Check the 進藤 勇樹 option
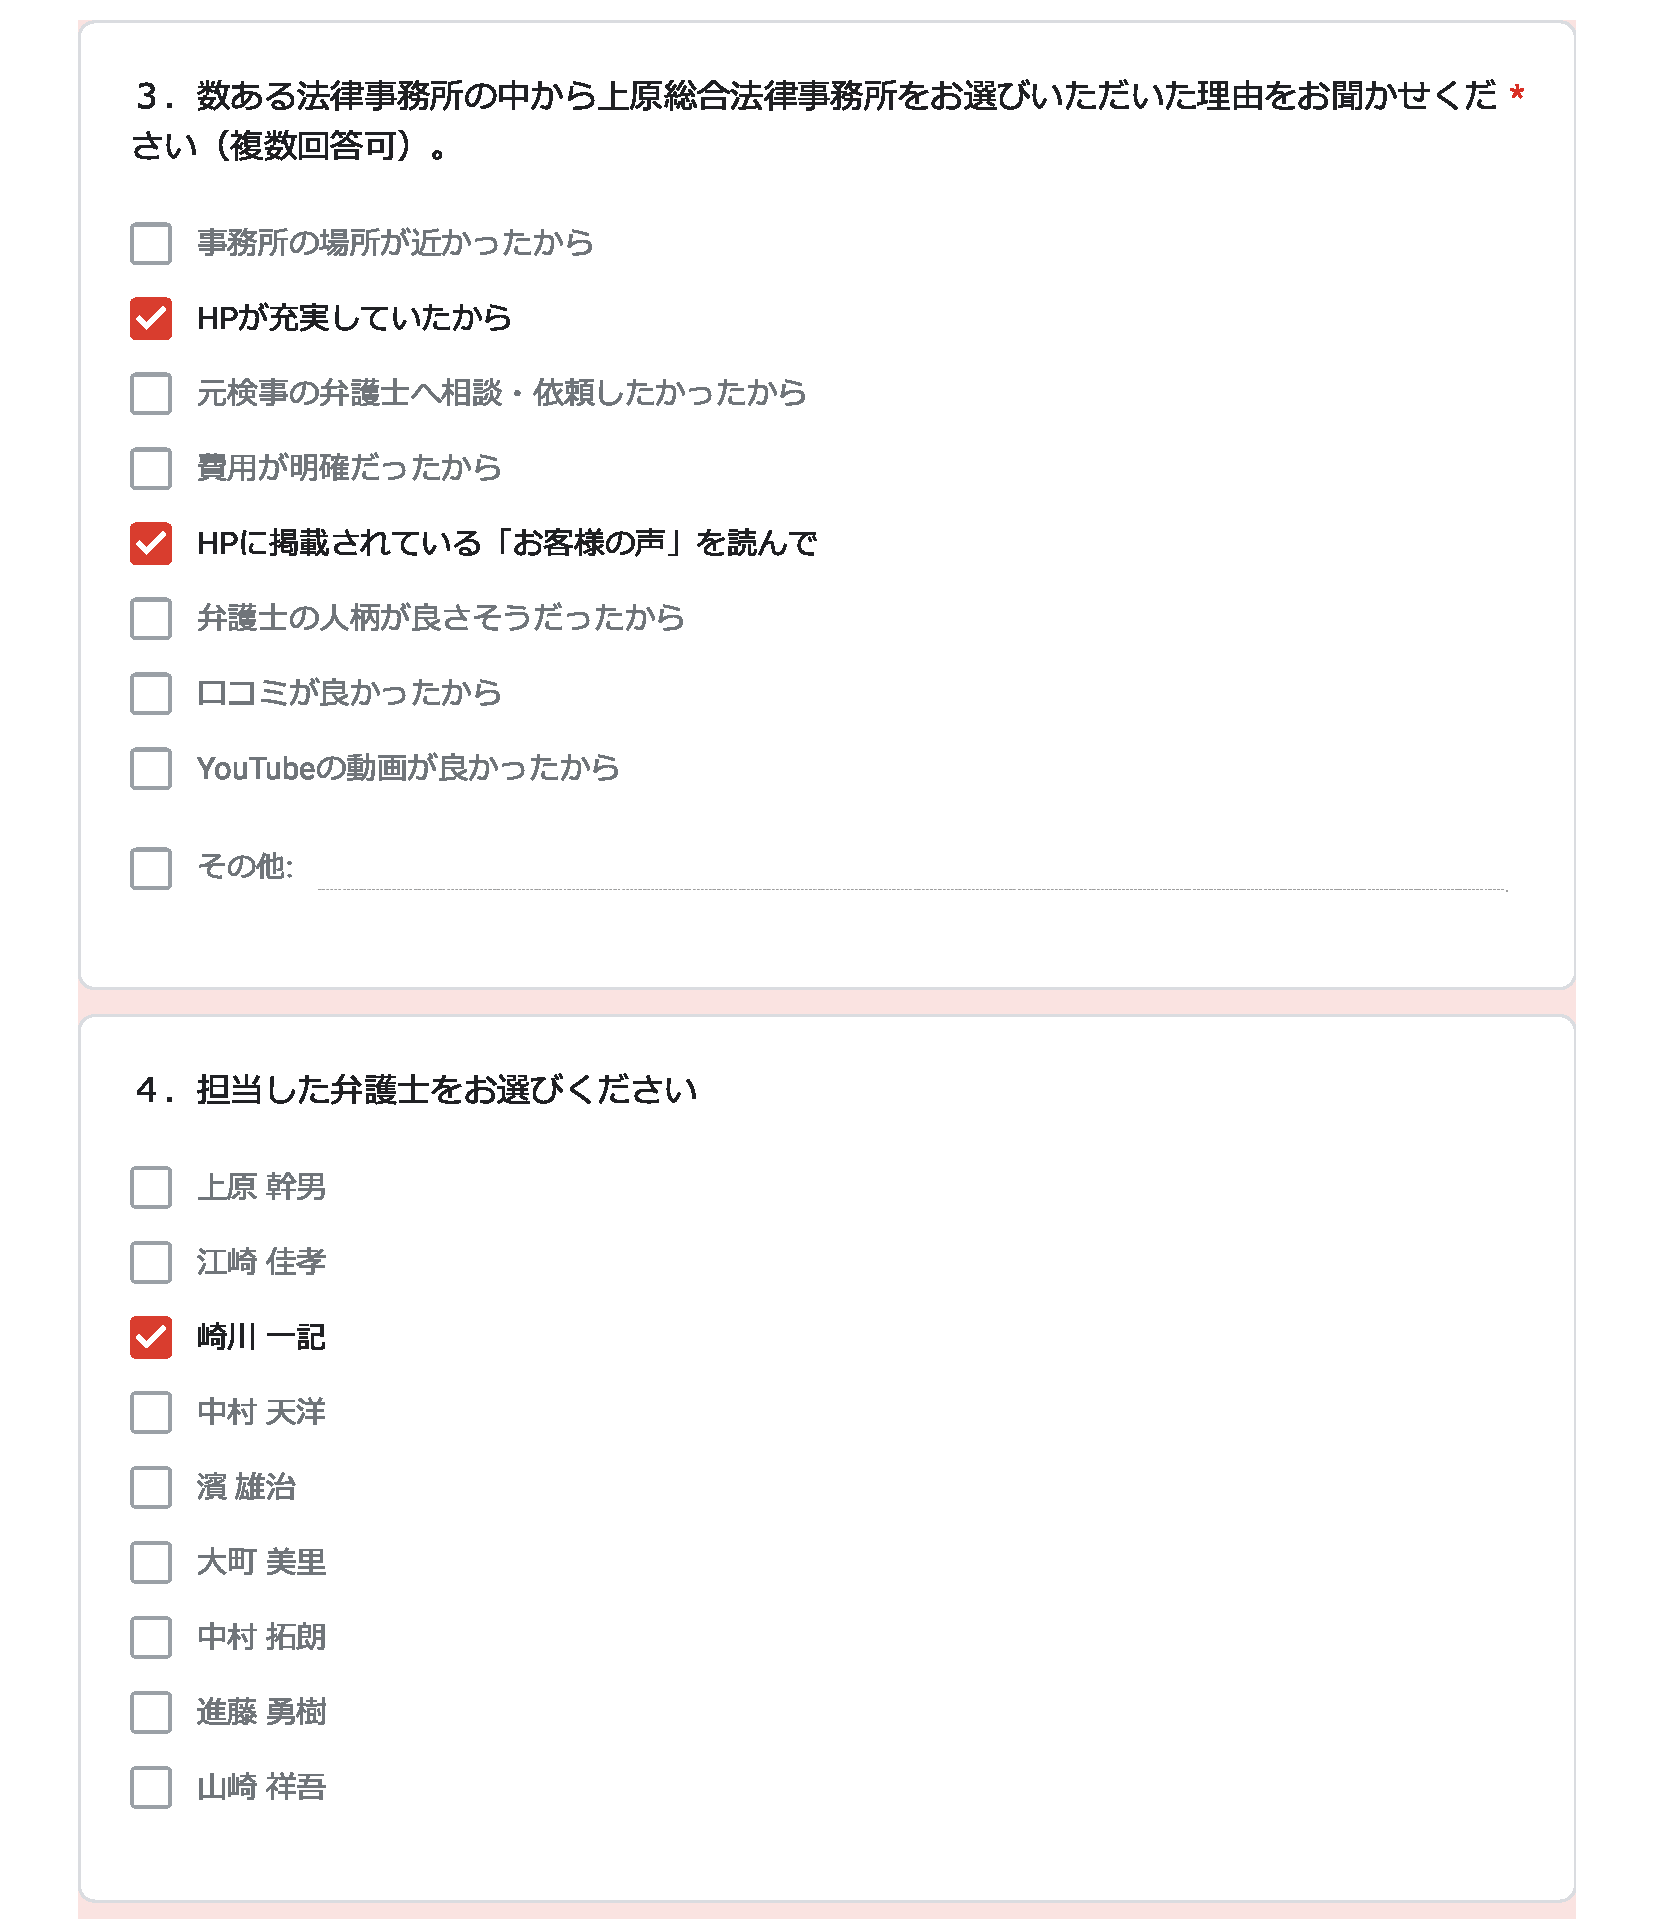The width and height of the screenshot is (1654, 1919). pyautogui.click(x=151, y=1712)
